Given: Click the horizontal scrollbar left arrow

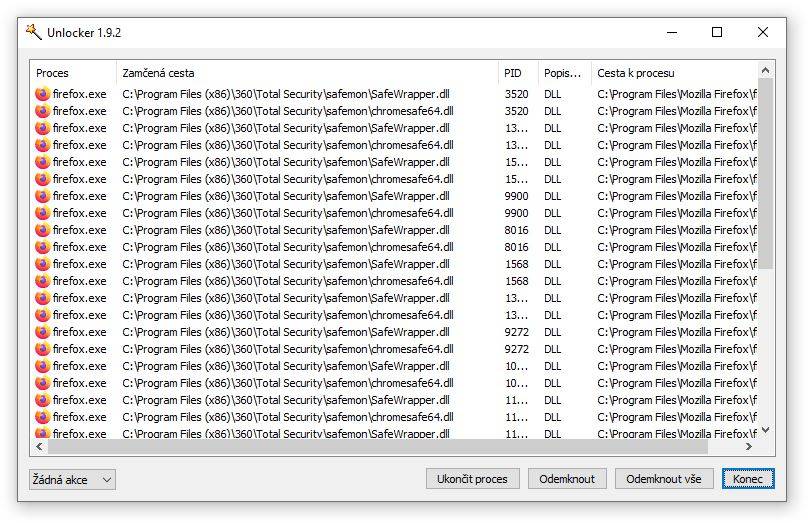Looking at the screenshot, I should tap(39, 446).
